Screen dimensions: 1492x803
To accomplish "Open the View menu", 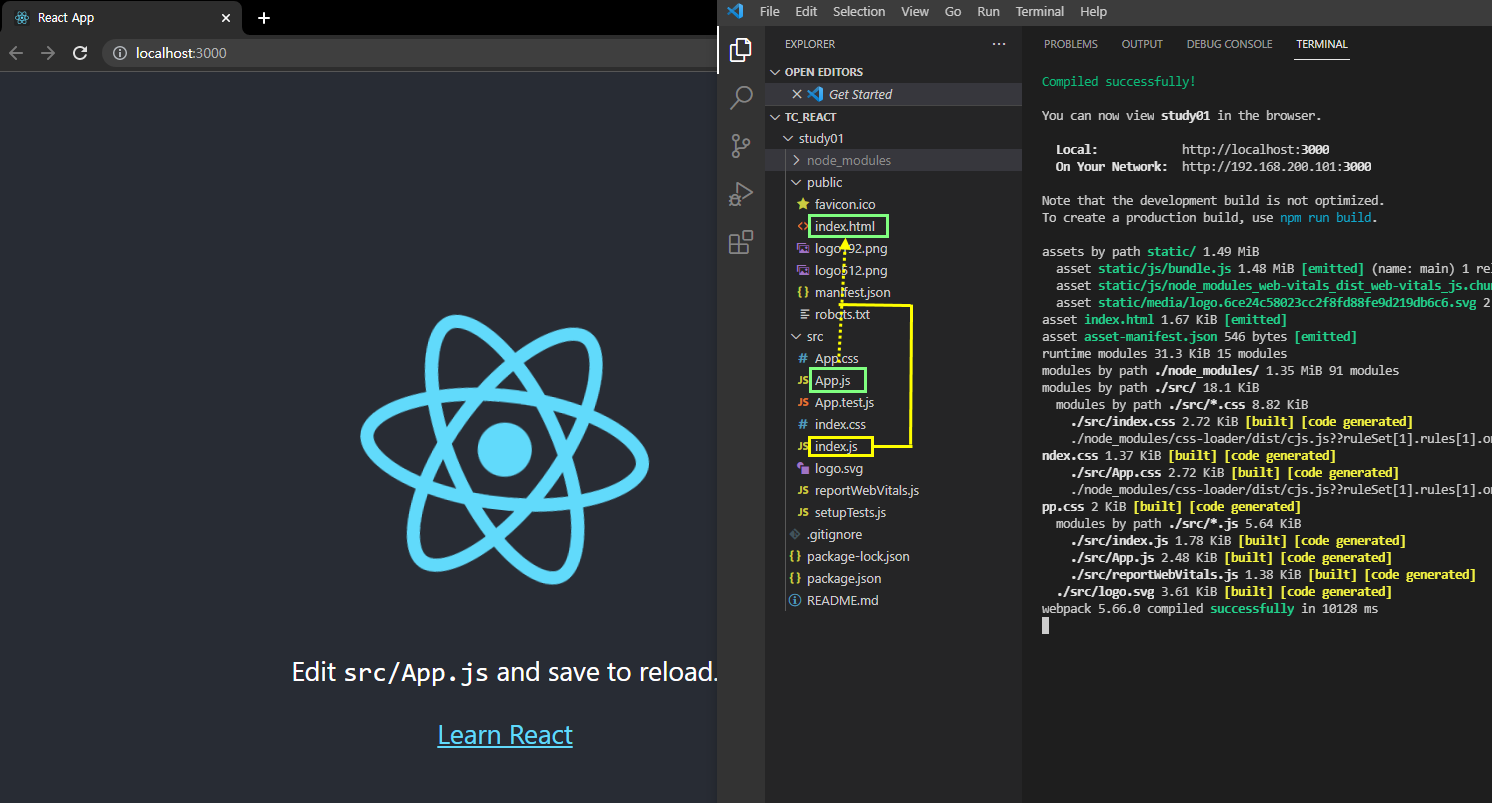I will [915, 11].
